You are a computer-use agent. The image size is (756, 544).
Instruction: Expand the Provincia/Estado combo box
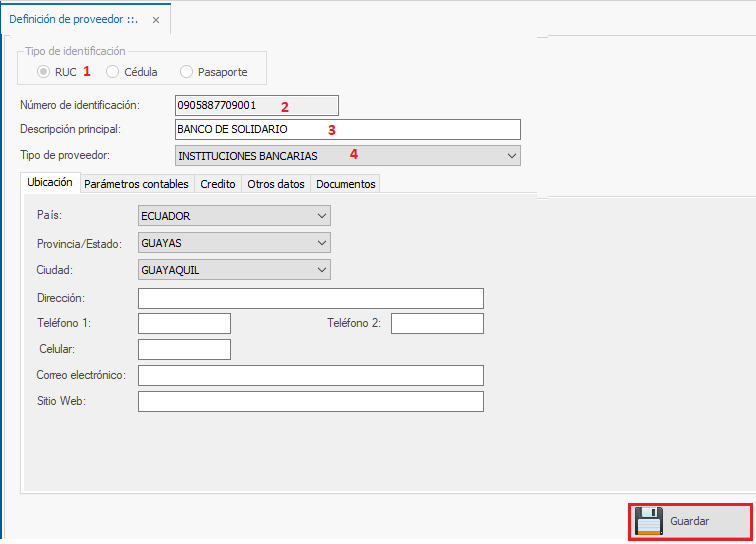tap(321, 243)
